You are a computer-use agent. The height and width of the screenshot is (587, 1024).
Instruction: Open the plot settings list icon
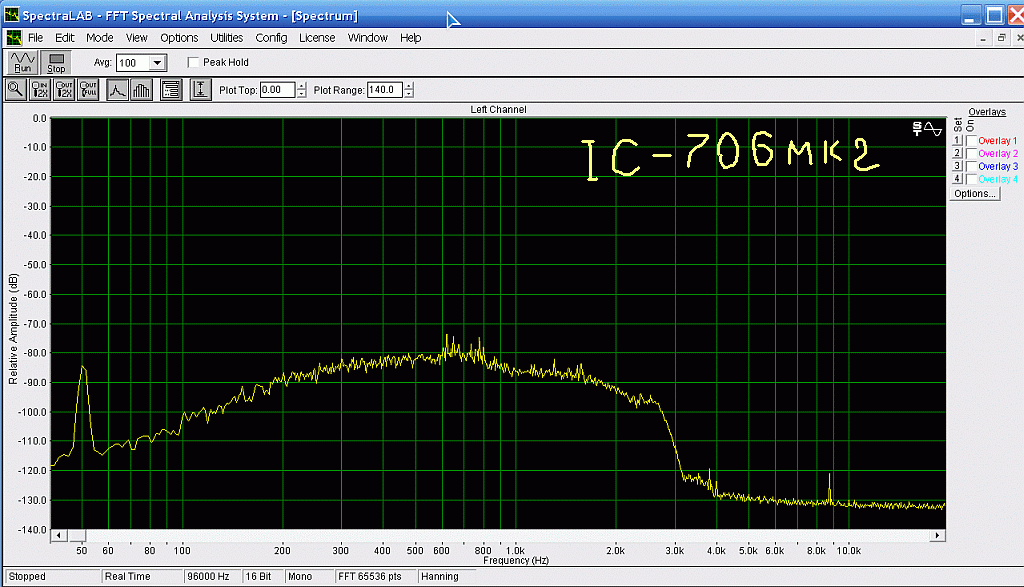click(x=170, y=89)
